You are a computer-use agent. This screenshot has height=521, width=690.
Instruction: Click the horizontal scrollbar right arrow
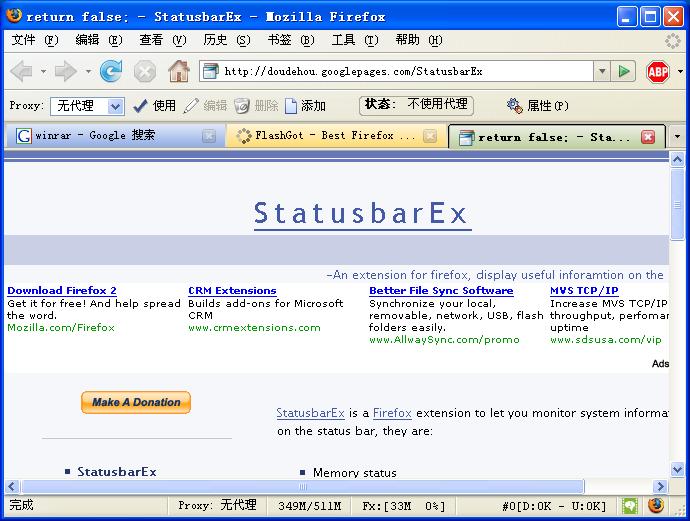660,486
